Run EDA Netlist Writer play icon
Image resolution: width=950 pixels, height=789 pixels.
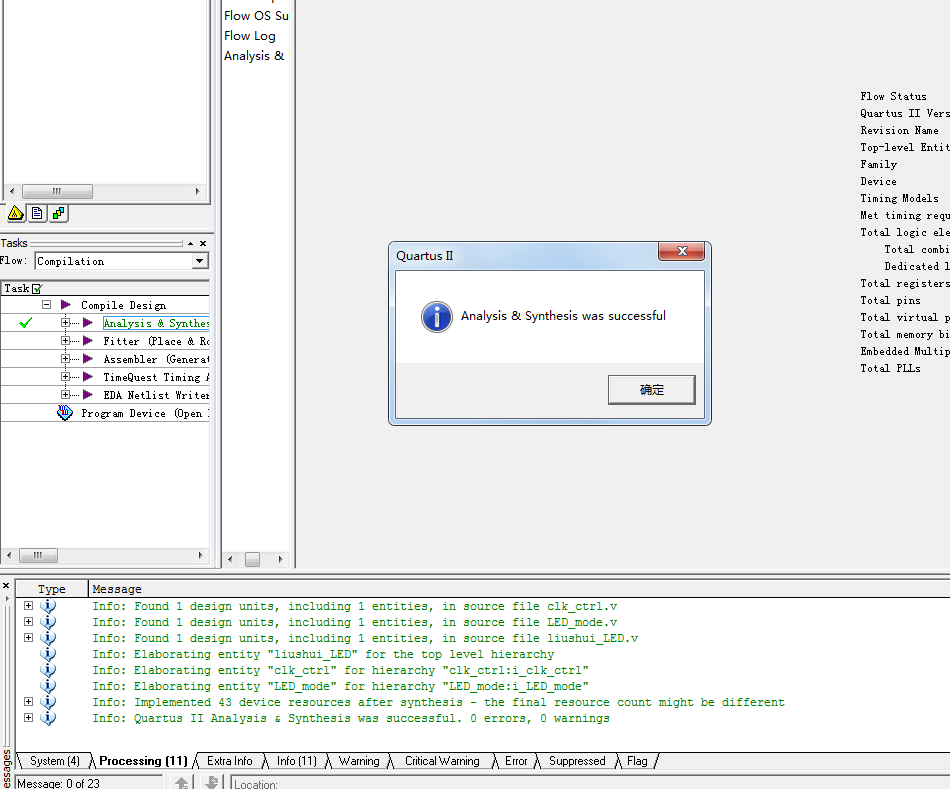pos(88,395)
